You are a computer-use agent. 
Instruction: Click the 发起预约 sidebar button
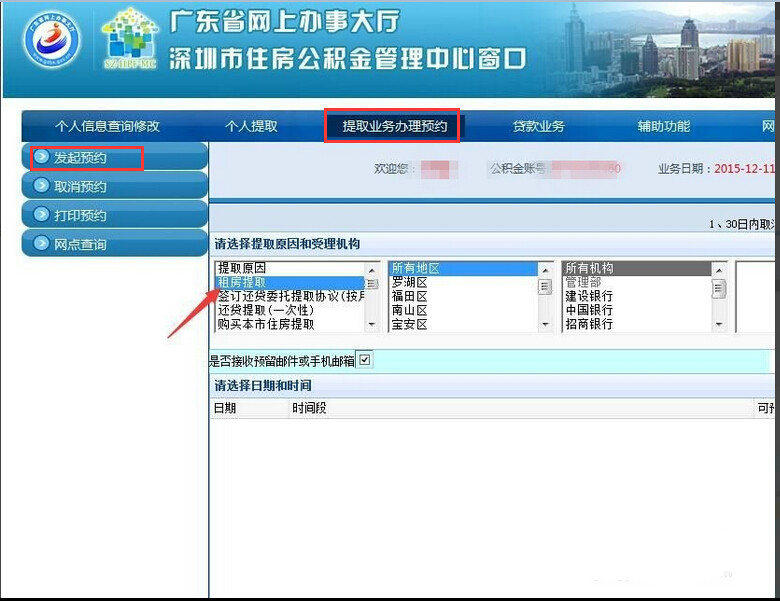tap(114, 157)
